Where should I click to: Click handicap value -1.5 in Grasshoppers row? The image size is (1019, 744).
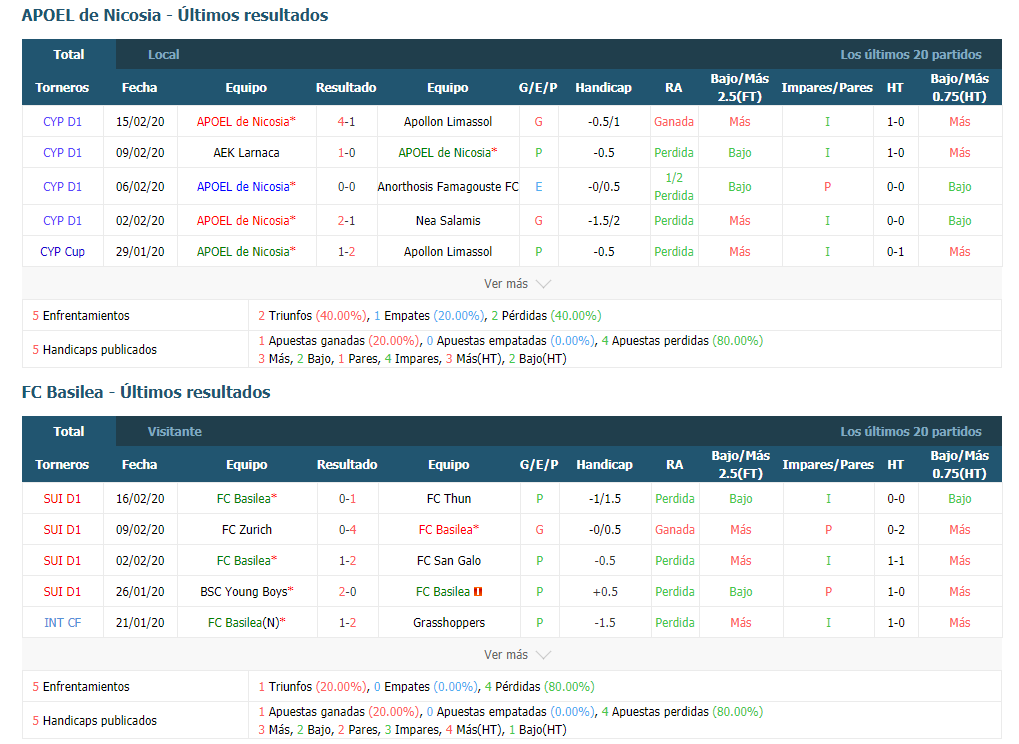[x=604, y=622]
